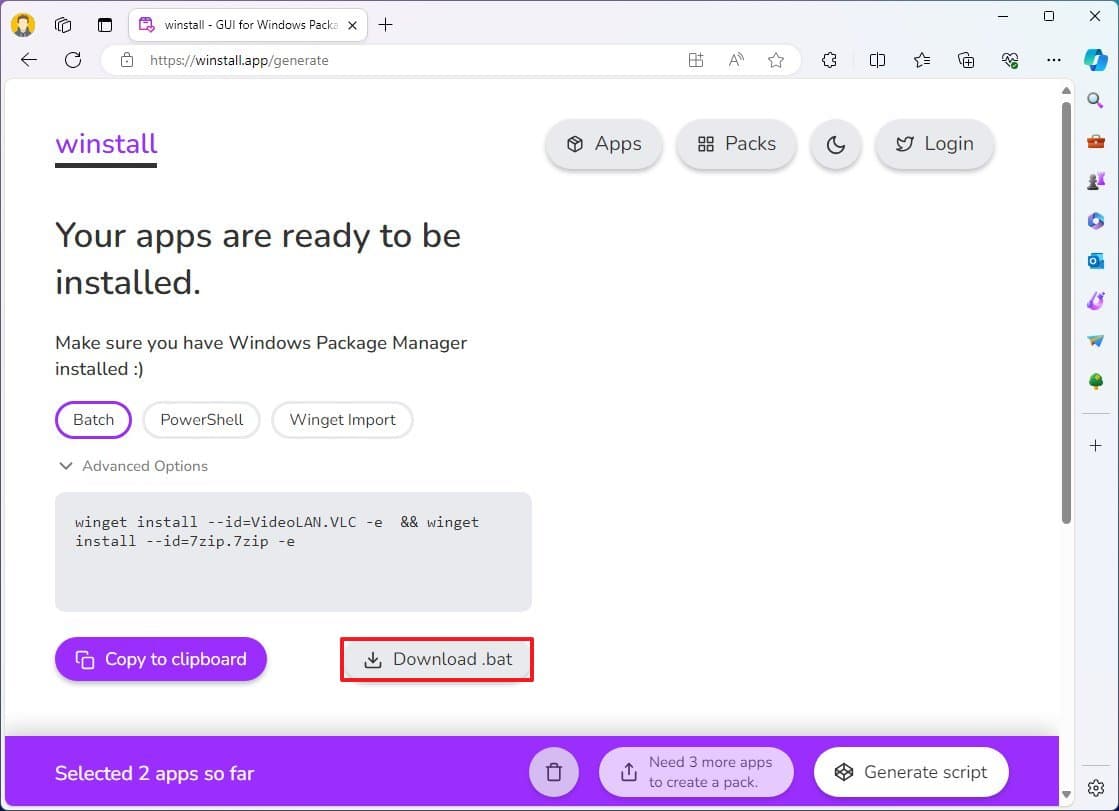Click the Copilot icon in the Edge toolbar
The image size is (1119, 811).
(x=1096, y=59)
